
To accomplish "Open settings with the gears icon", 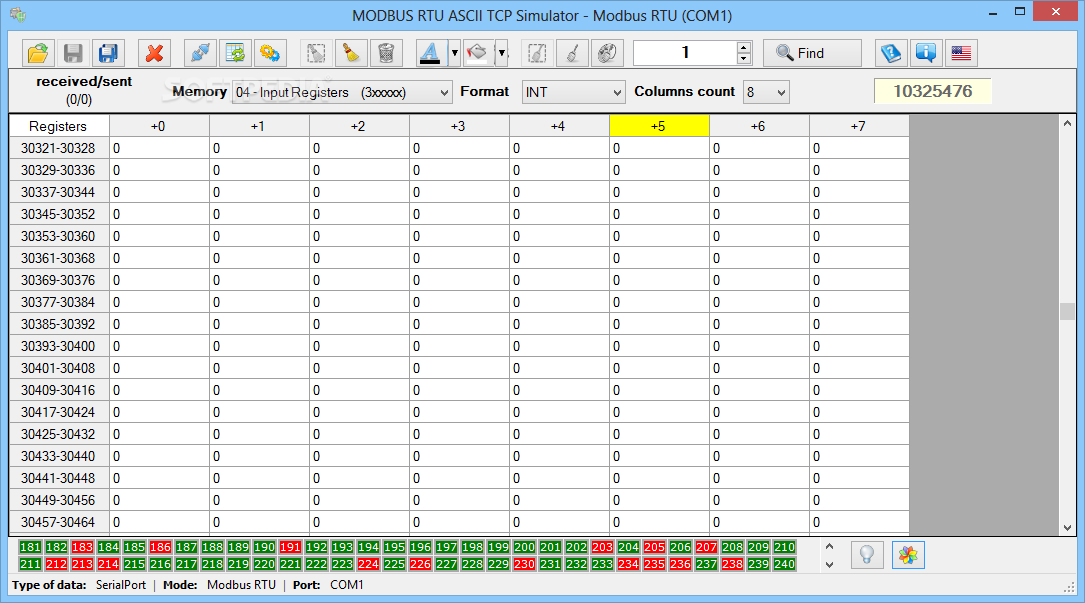I will [x=270, y=53].
